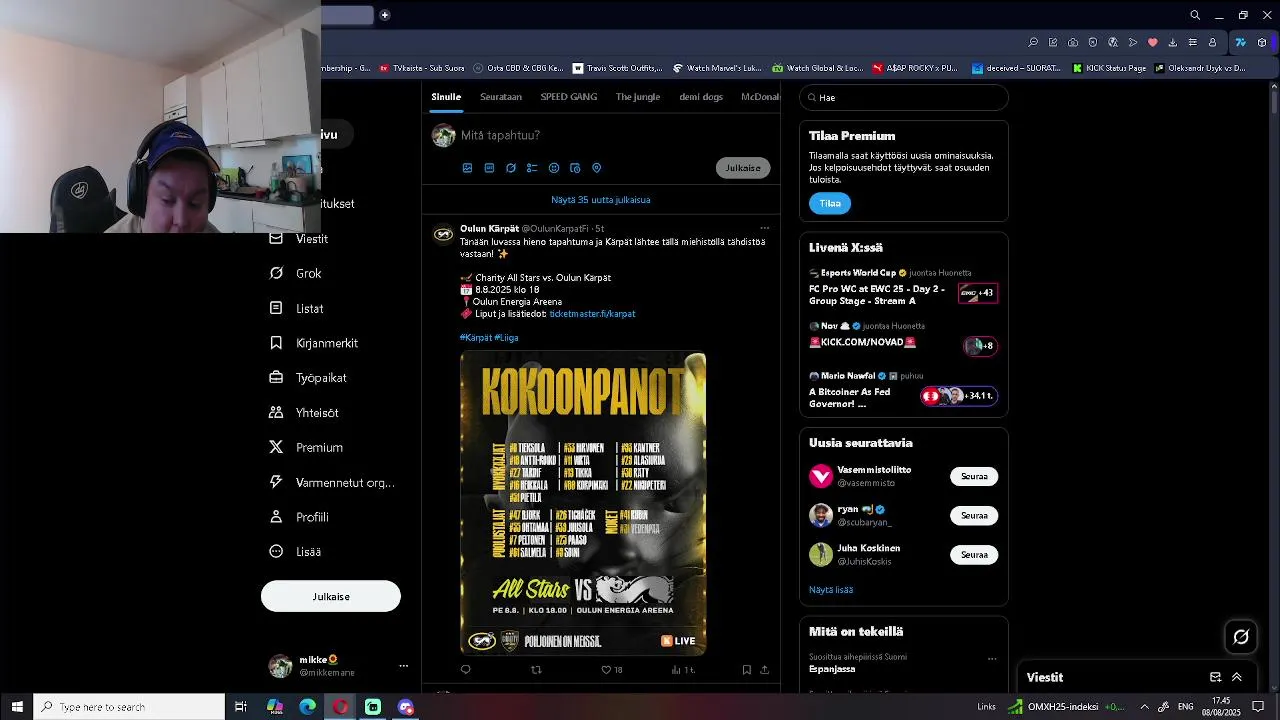View analytics of the Oulun Kärpät post
Viewport: 1280px width, 720px height.
coord(683,670)
